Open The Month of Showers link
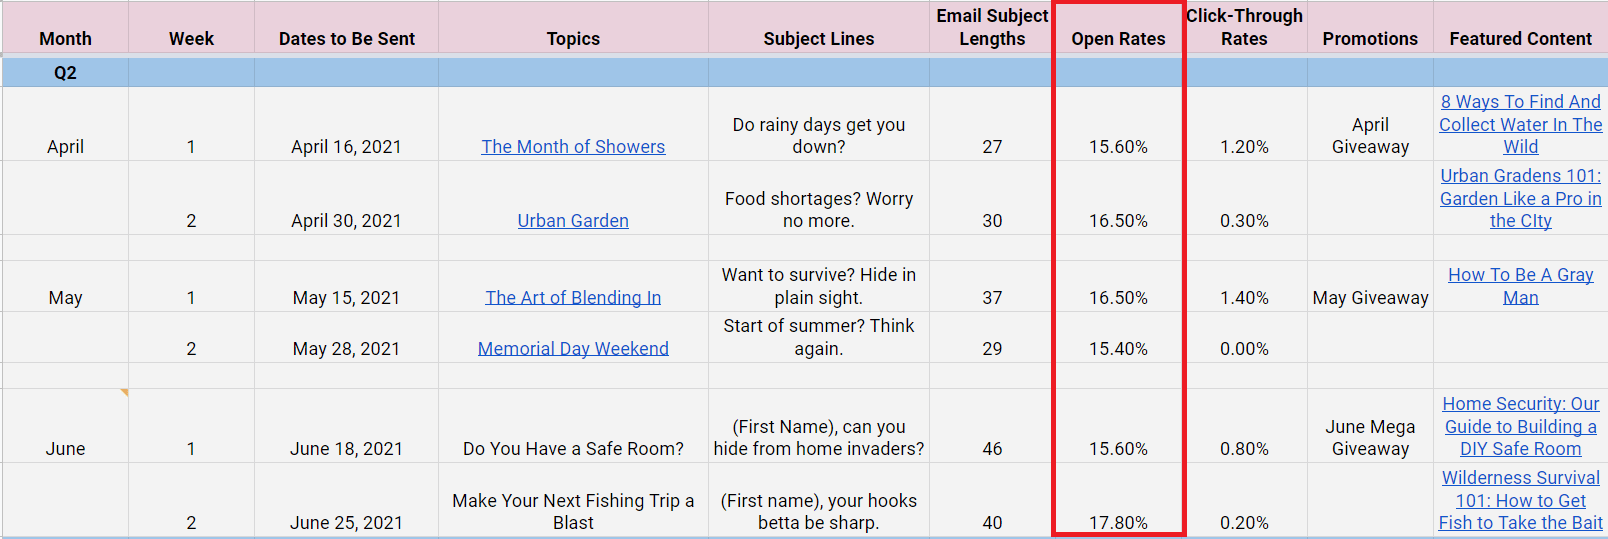Viewport: 1608px width, 539px height. pyautogui.click(x=573, y=147)
